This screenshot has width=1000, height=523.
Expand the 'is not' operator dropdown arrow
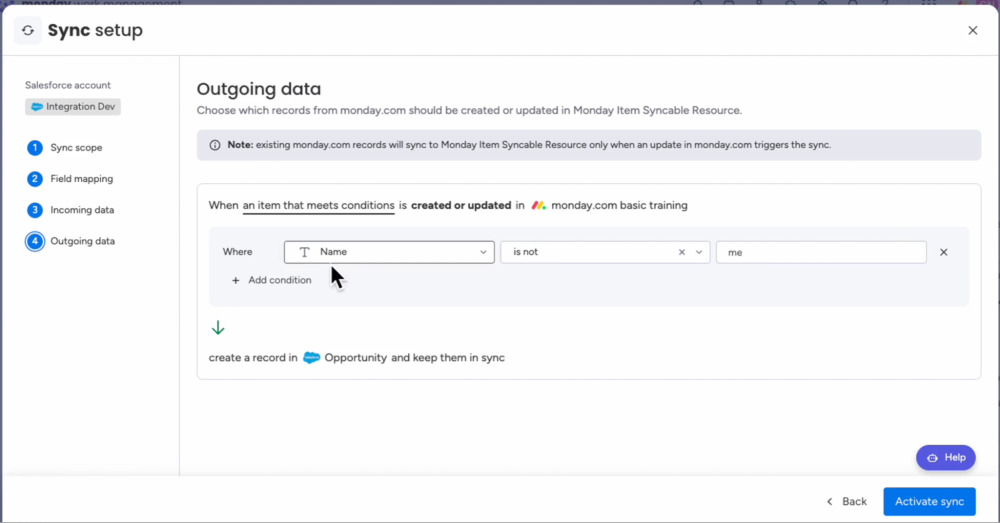pyautogui.click(x=699, y=252)
